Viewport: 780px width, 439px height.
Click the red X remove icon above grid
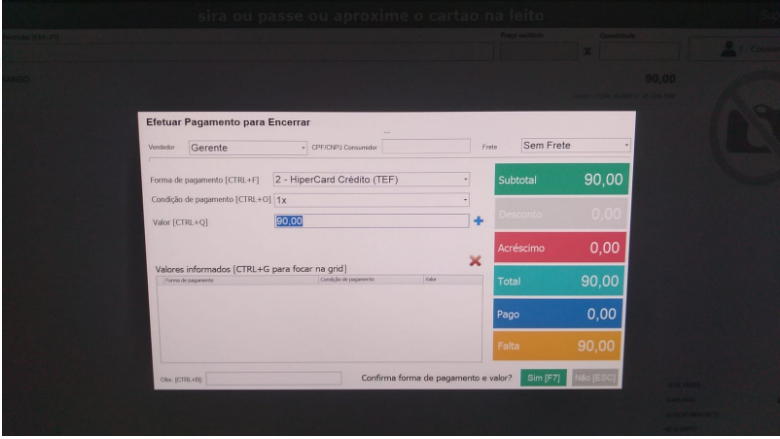click(x=475, y=261)
